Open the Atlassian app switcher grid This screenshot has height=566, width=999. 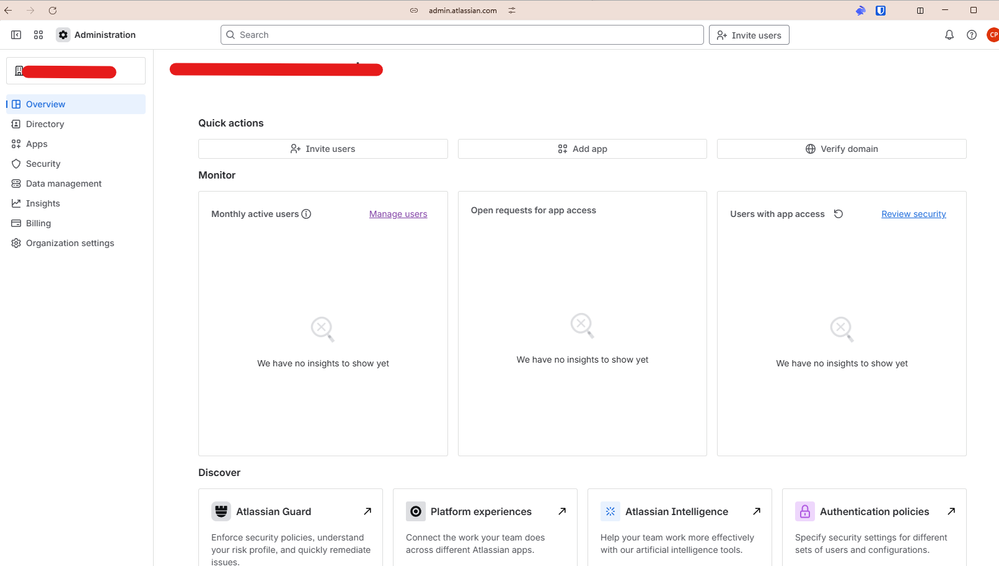(38, 35)
